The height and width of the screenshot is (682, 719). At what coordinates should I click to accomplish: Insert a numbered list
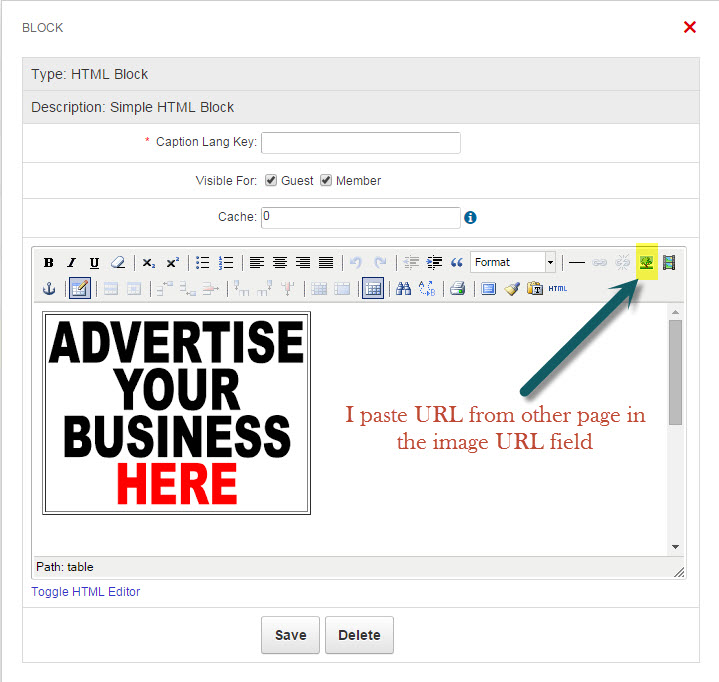click(x=226, y=263)
